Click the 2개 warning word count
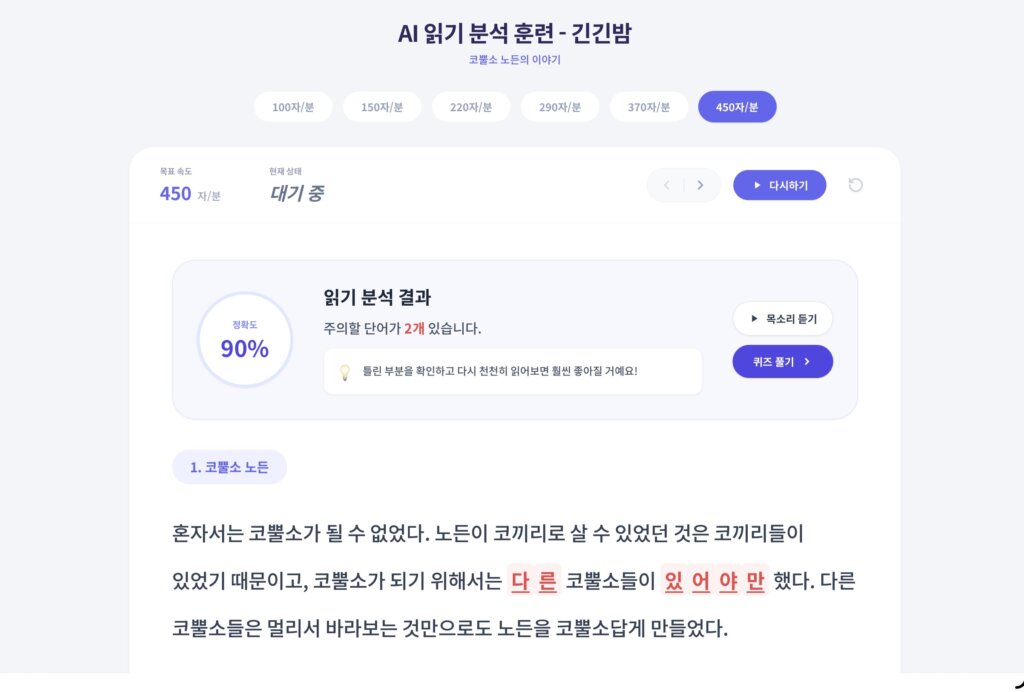 tap(414, 328)
